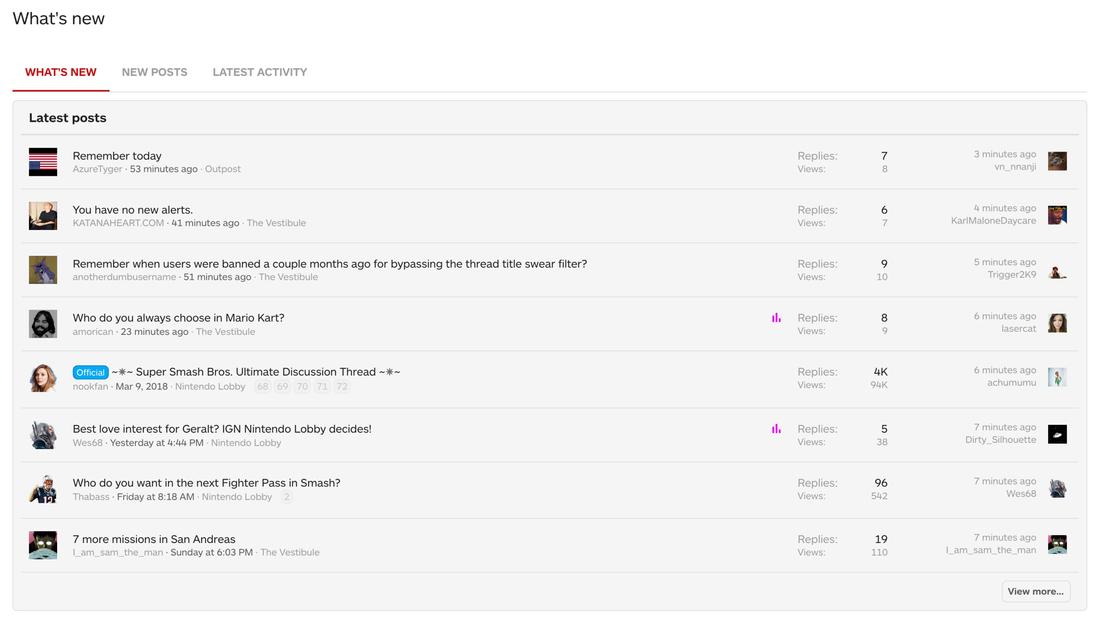
Task: Click lasercat's small avatar on right
Action: pyautogui.click(x=1057, y=323)
